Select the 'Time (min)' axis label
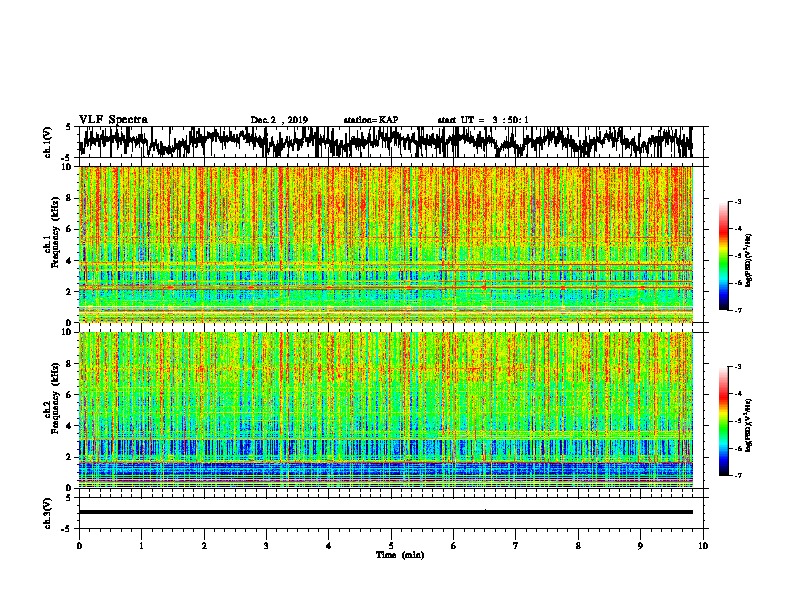Image resolution: width=792 pixels, height=612 pixels. click(400, 555)
